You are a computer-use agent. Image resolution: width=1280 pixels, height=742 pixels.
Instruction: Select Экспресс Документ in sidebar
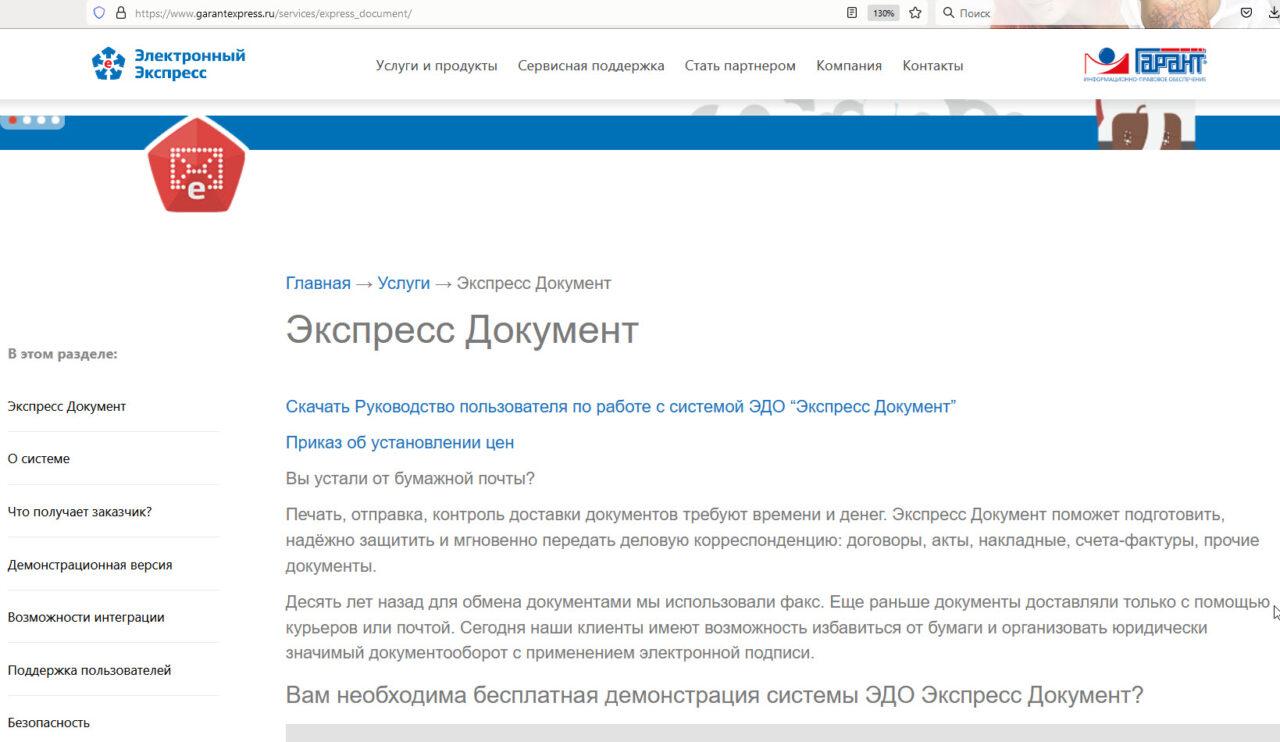click(67, 406)
